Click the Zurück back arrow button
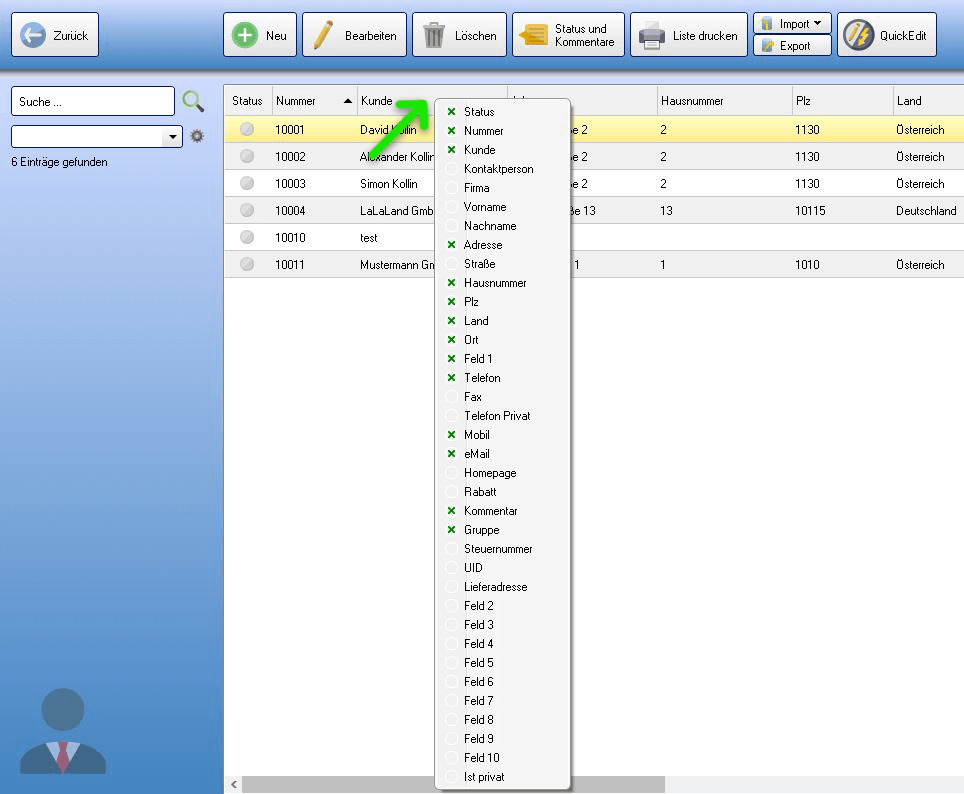The width and height of the screenshot is (964, 794). (x=55, y=35)
